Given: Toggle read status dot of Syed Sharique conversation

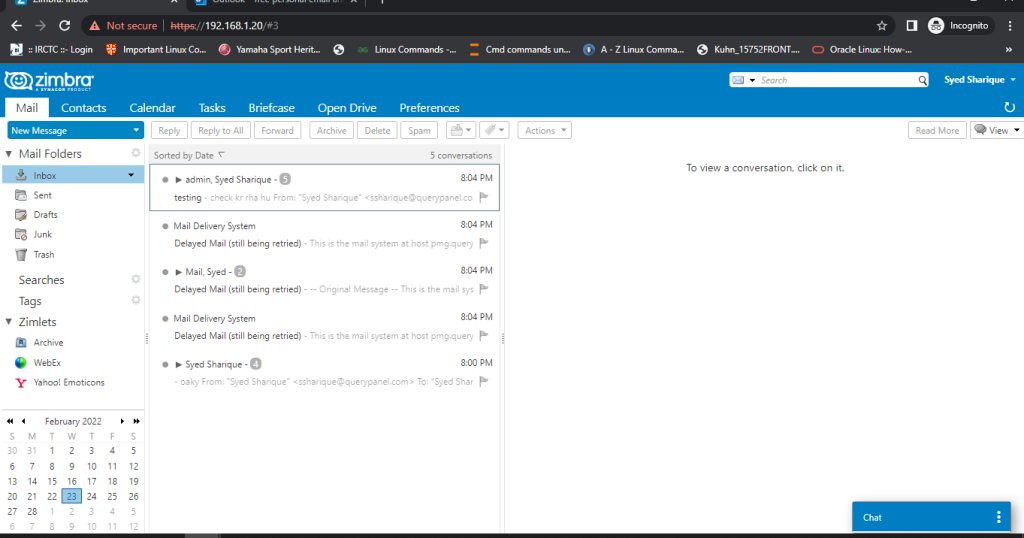Looking at the screenshot, I should click(x=165, y=364).
